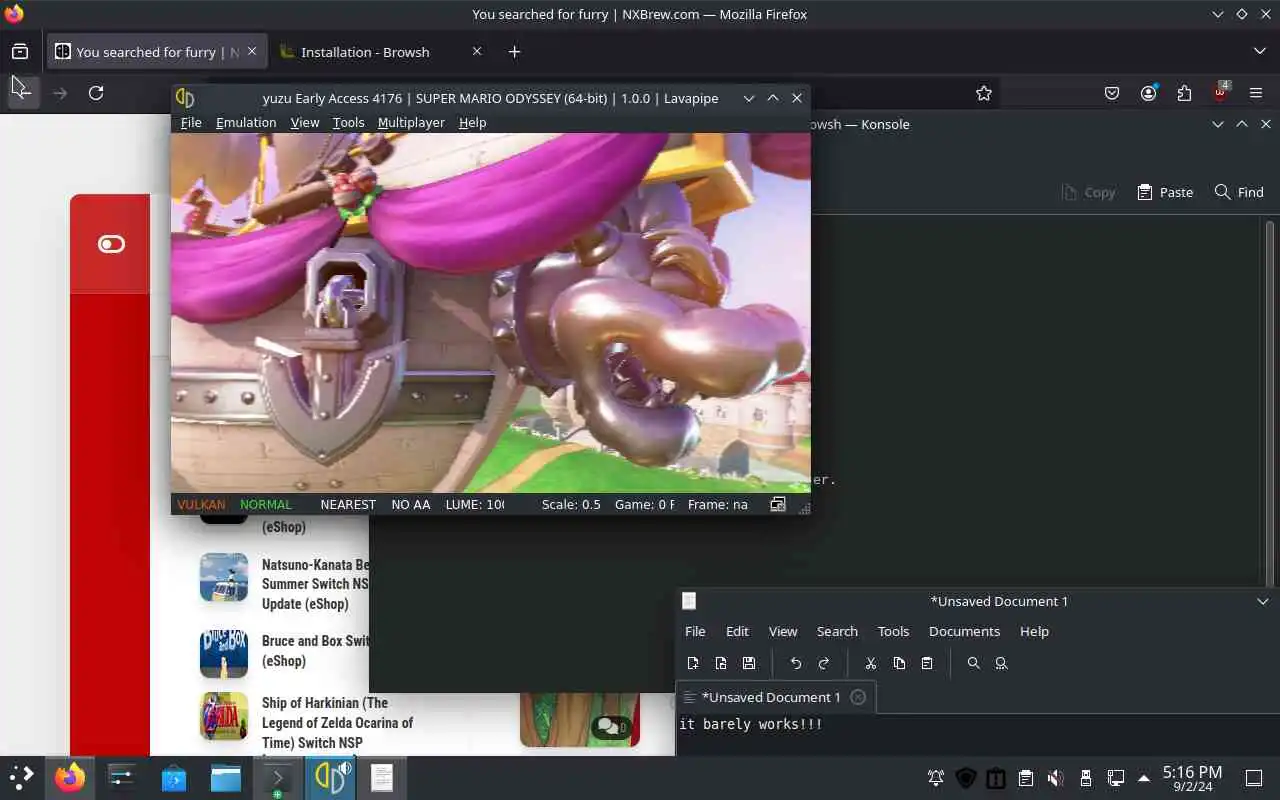Click the clipboard tray icon
The width and height of the screenshot is (1280, 800).
1026,778
